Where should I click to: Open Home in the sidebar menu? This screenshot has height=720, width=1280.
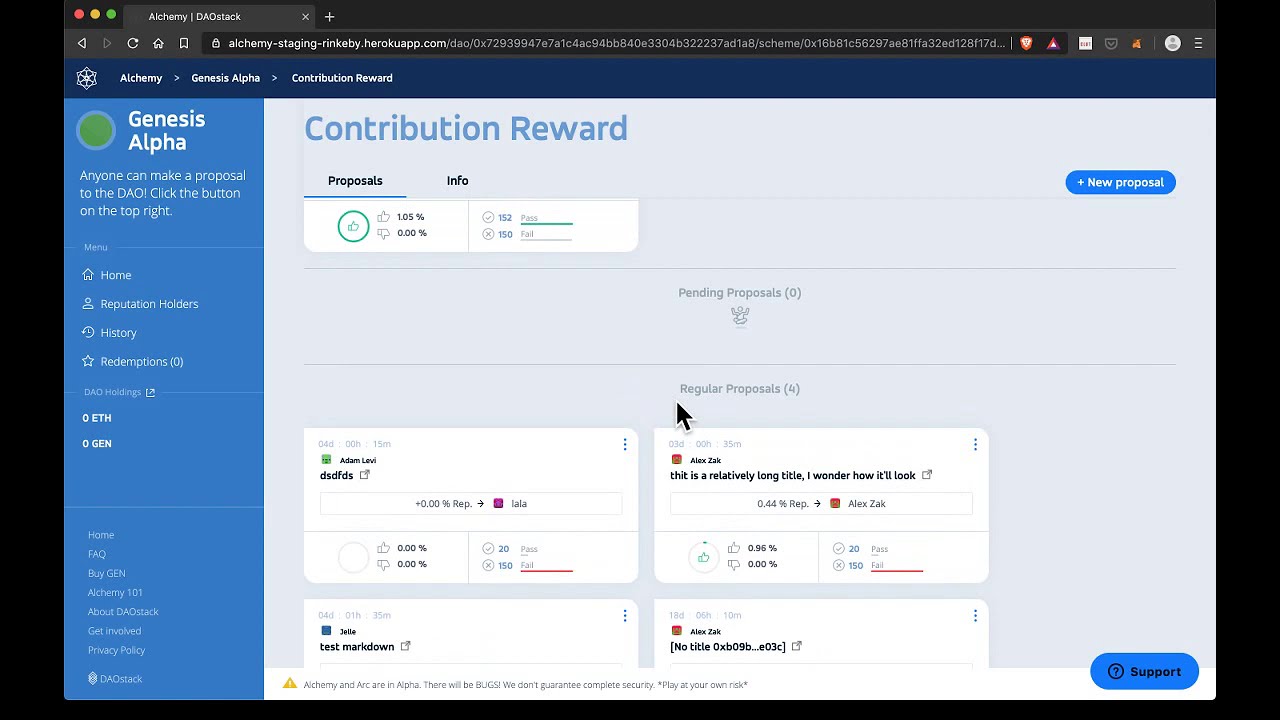coord(116,275)
